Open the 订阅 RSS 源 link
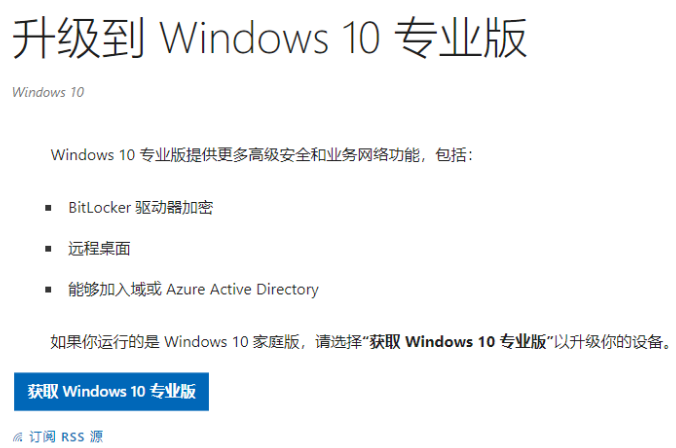 66,437
